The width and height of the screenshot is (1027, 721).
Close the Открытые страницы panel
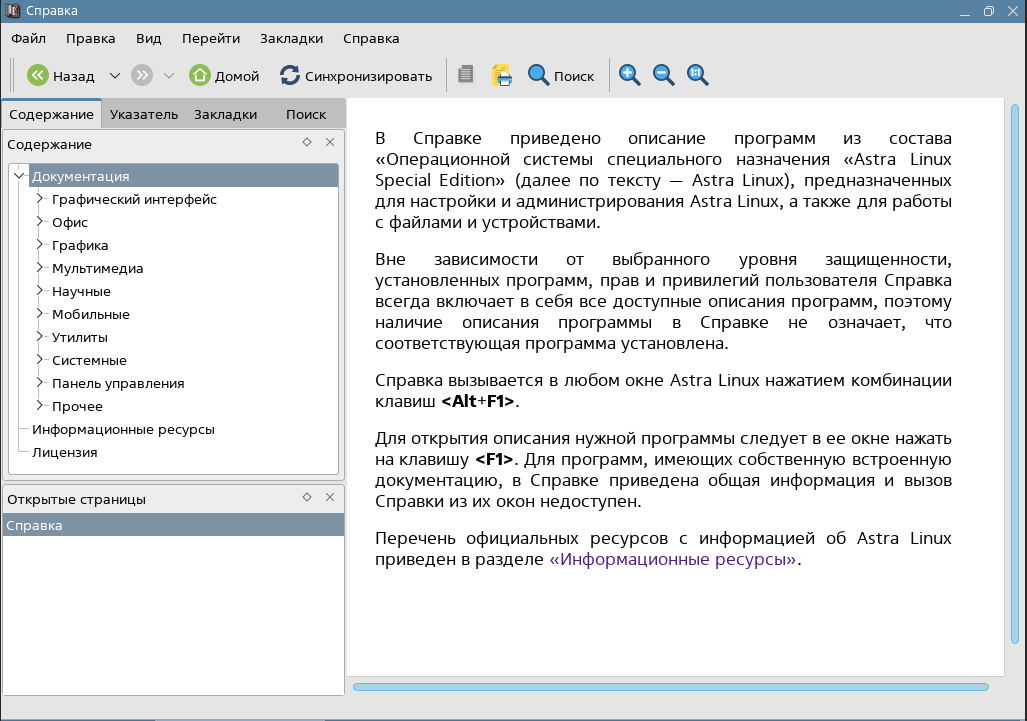tap(330, 497)
